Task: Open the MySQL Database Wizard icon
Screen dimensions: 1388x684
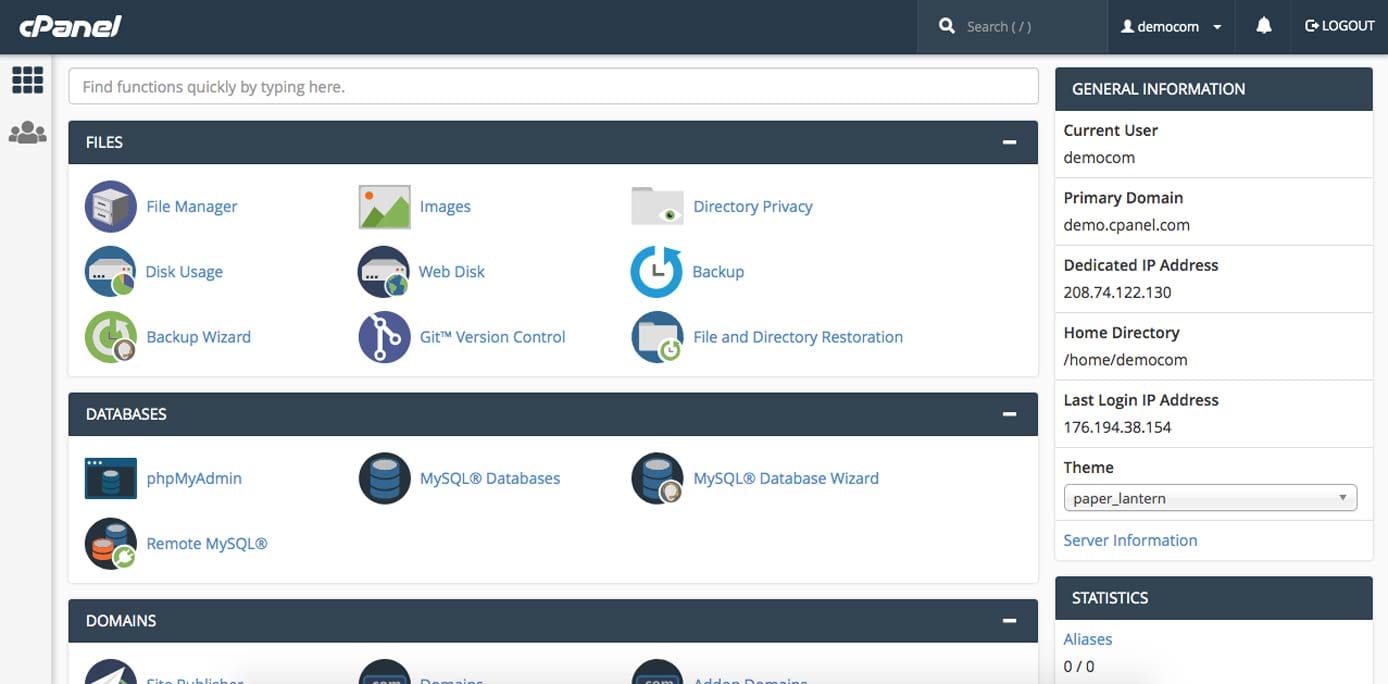Action: pos(657,478)
